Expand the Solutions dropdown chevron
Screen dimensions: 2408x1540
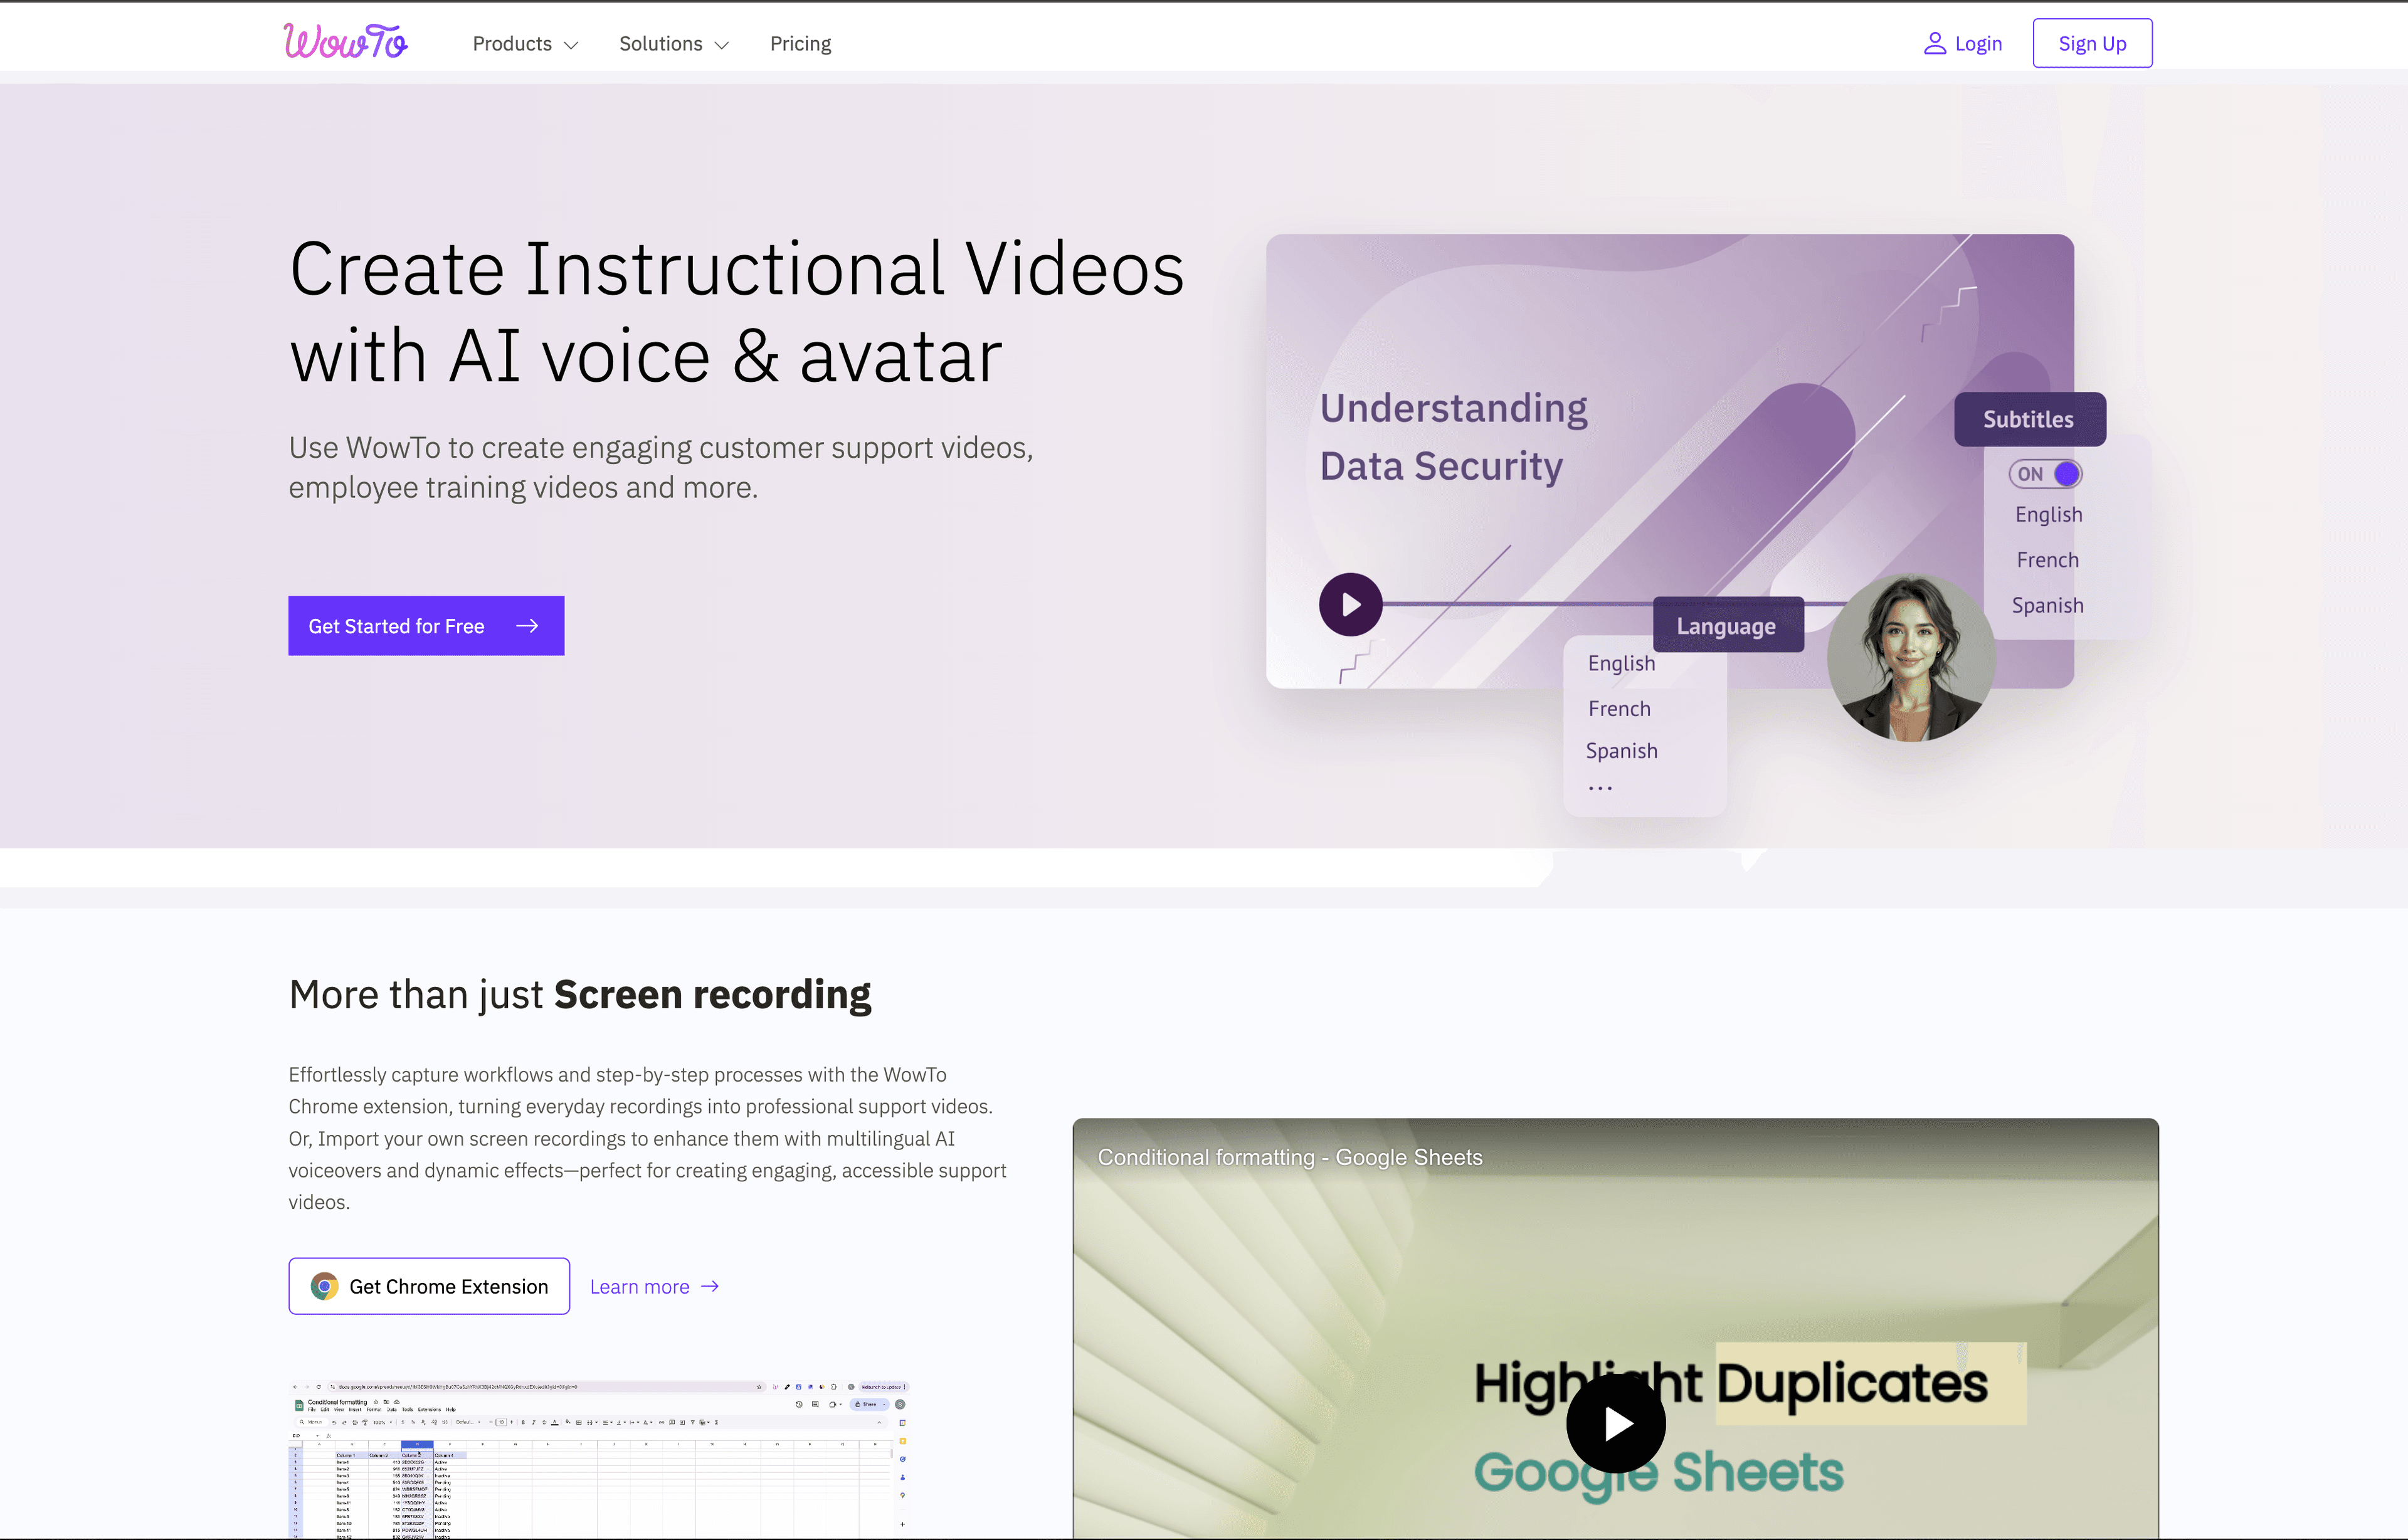point(722,45)
